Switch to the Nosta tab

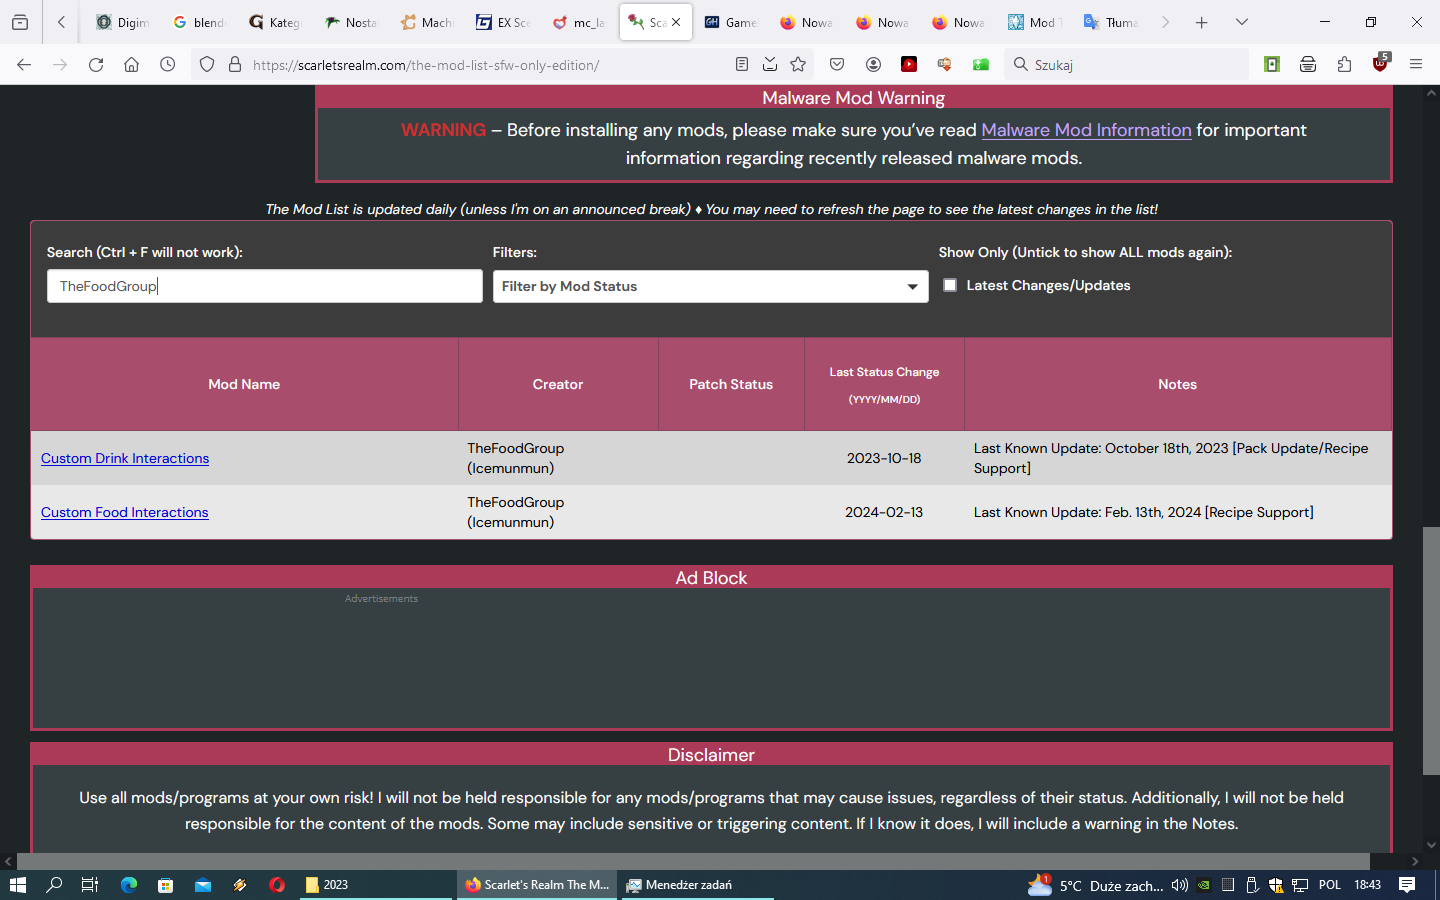point(351,22)
